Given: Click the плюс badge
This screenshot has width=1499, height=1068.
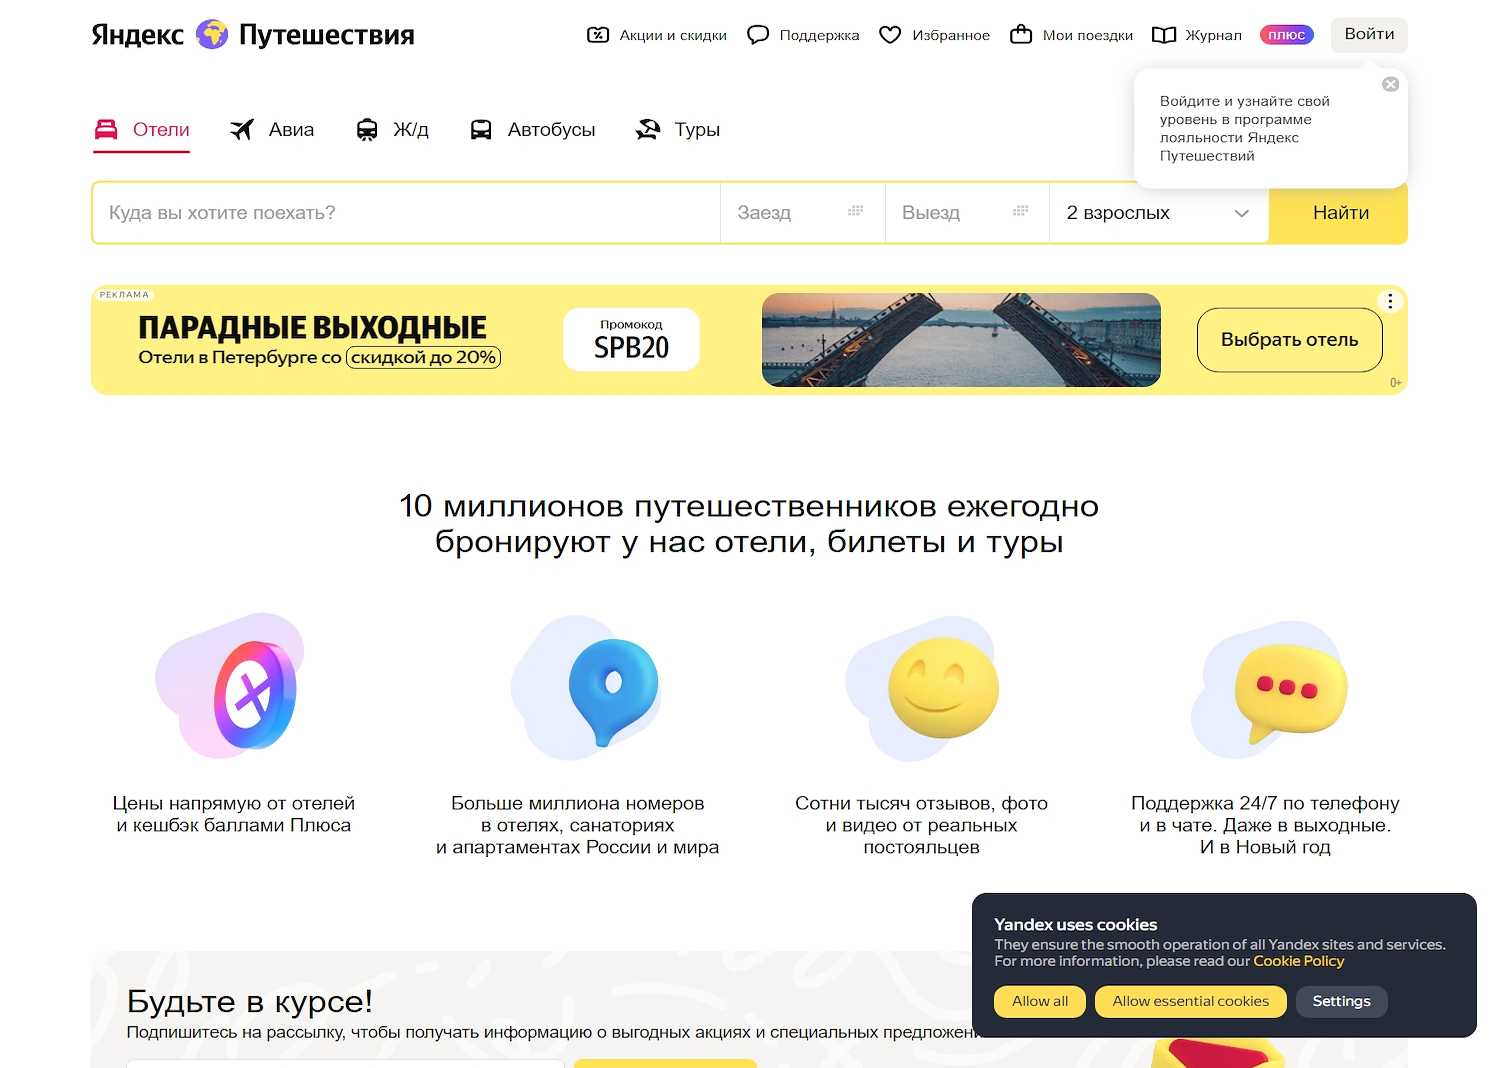Looking at the screenshot, I should tap(1287, 35).
